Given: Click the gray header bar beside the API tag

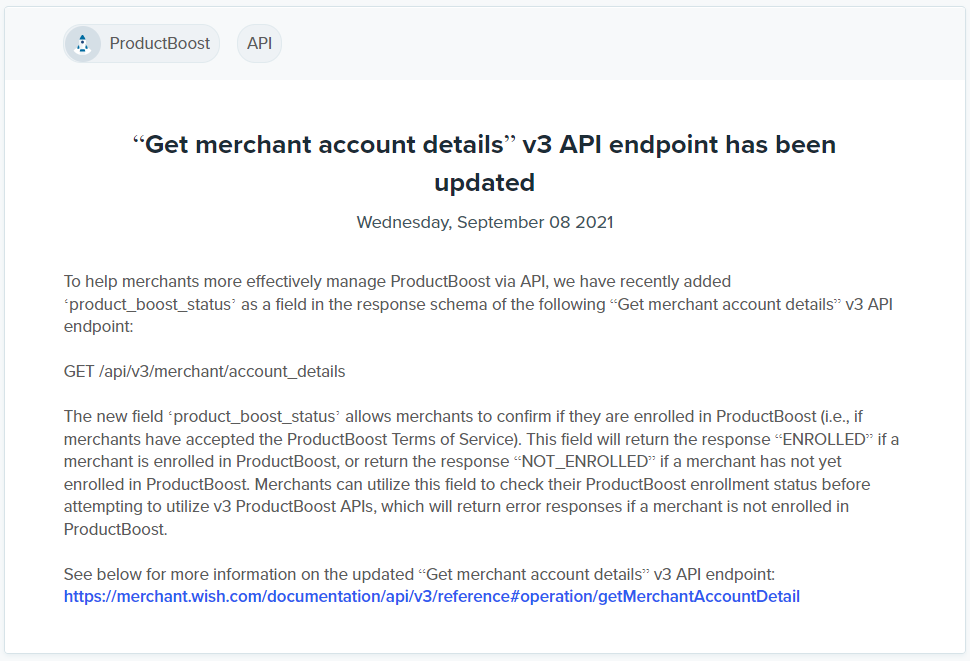Looking at the screenshot, I should click(619, 43).
